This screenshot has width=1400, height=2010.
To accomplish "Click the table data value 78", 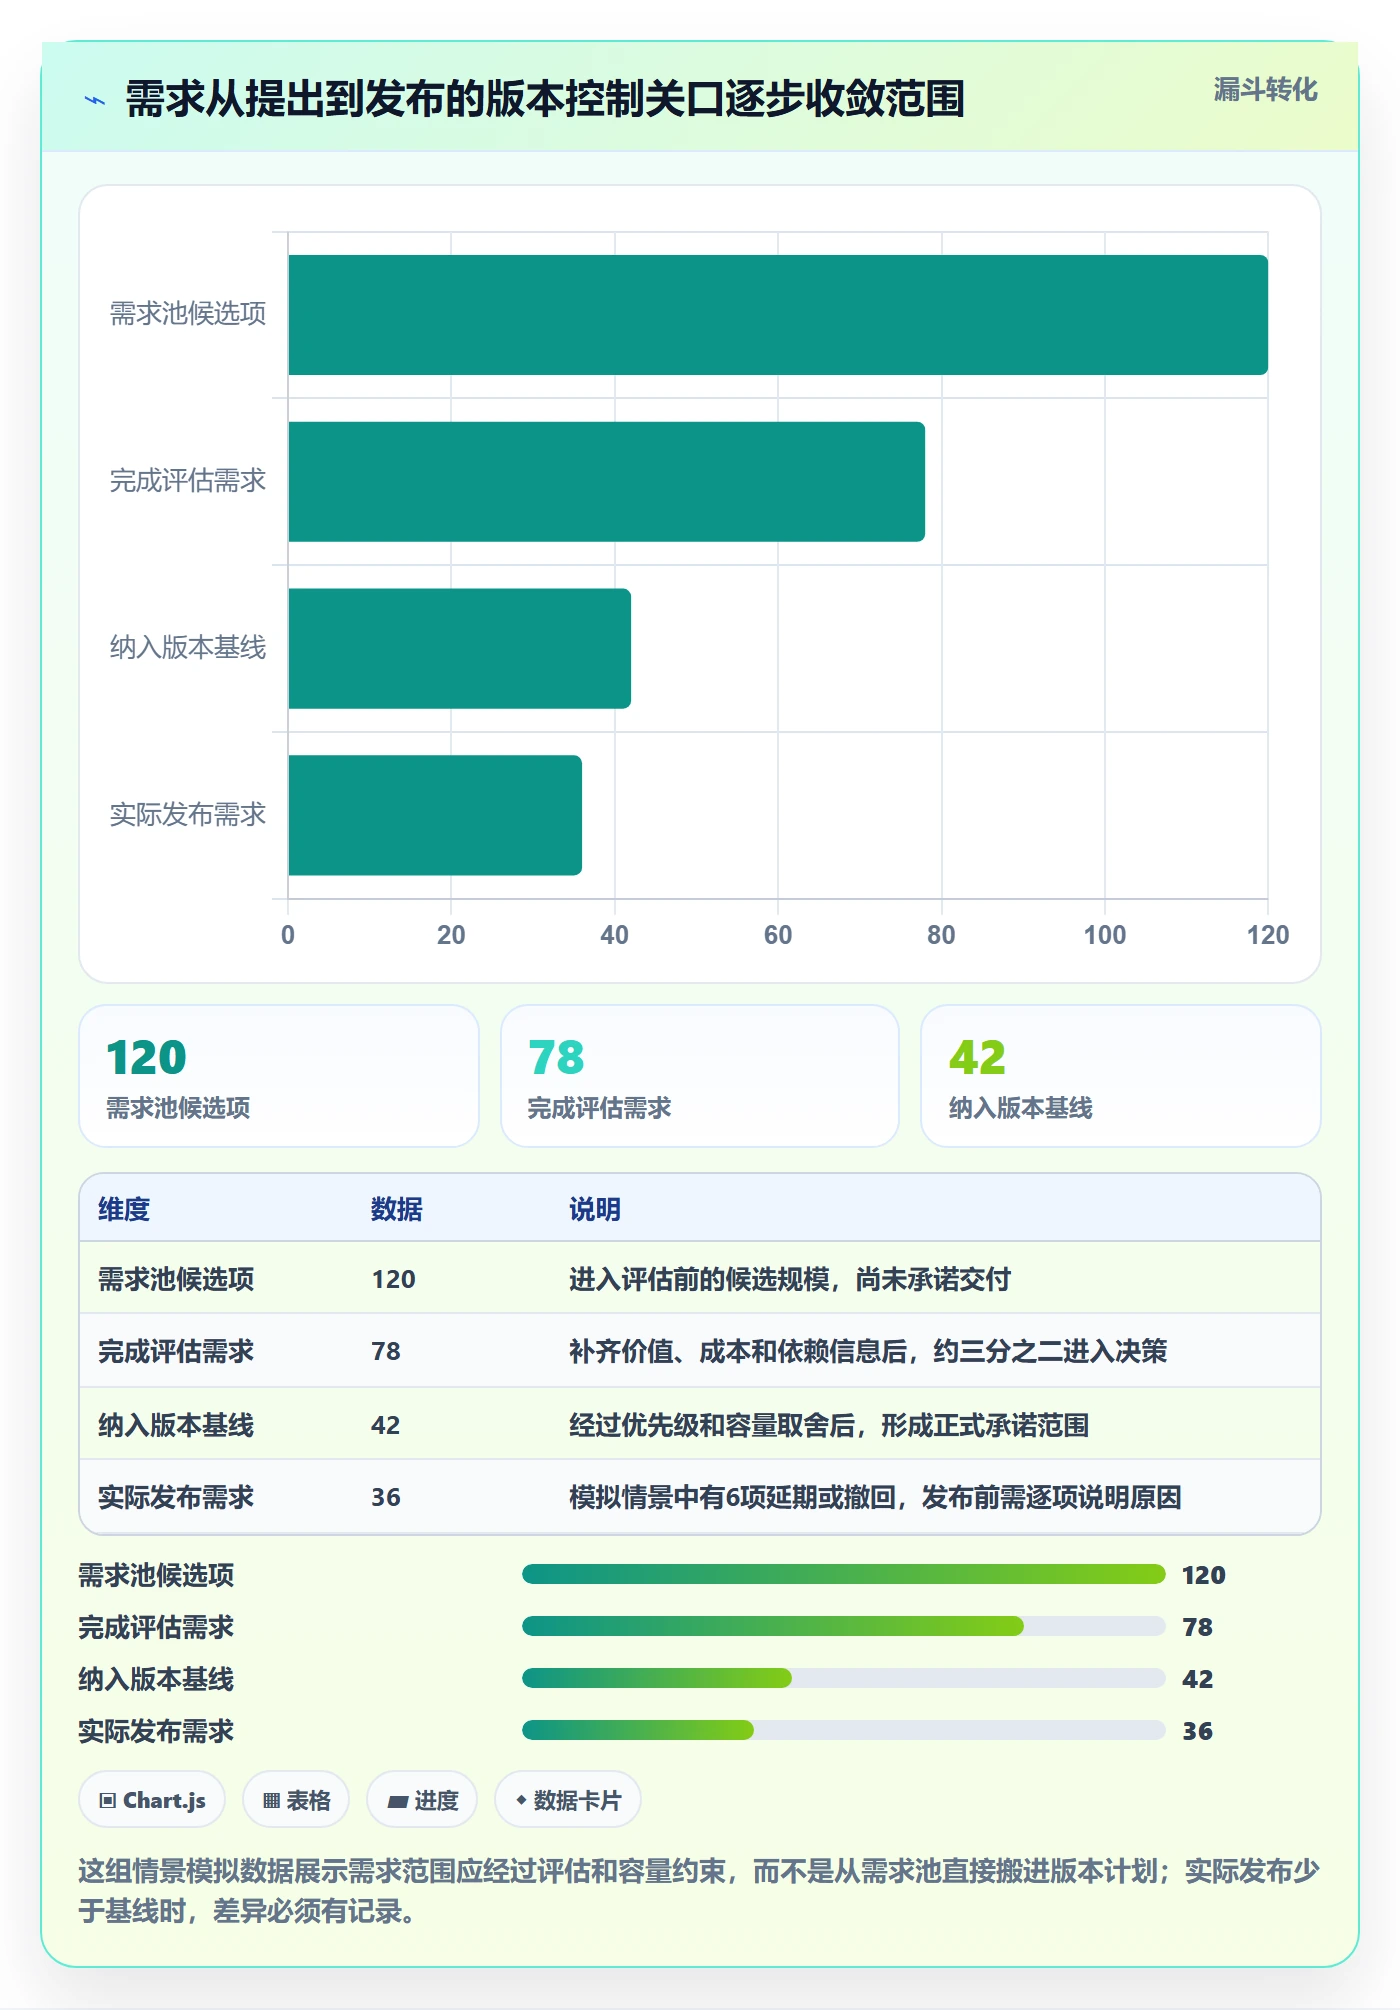I will pos(386,1351).
